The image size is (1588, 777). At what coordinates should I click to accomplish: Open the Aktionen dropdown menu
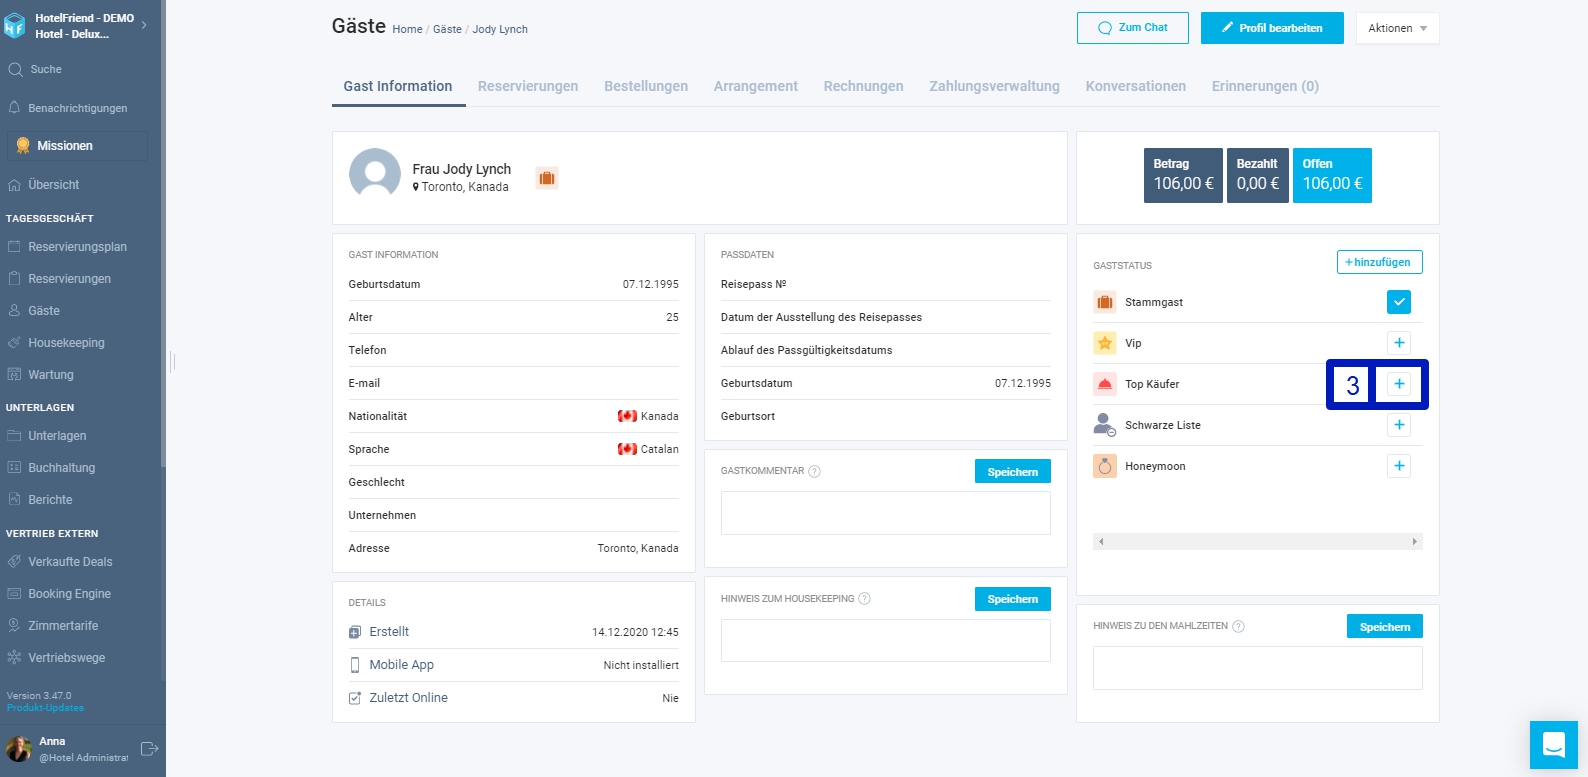point(1397,28)
